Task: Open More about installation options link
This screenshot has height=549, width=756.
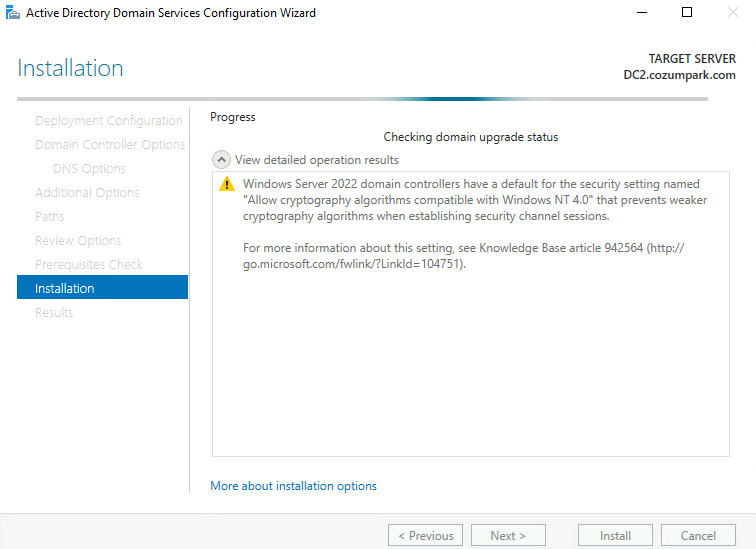Action: tap(293, 486)
